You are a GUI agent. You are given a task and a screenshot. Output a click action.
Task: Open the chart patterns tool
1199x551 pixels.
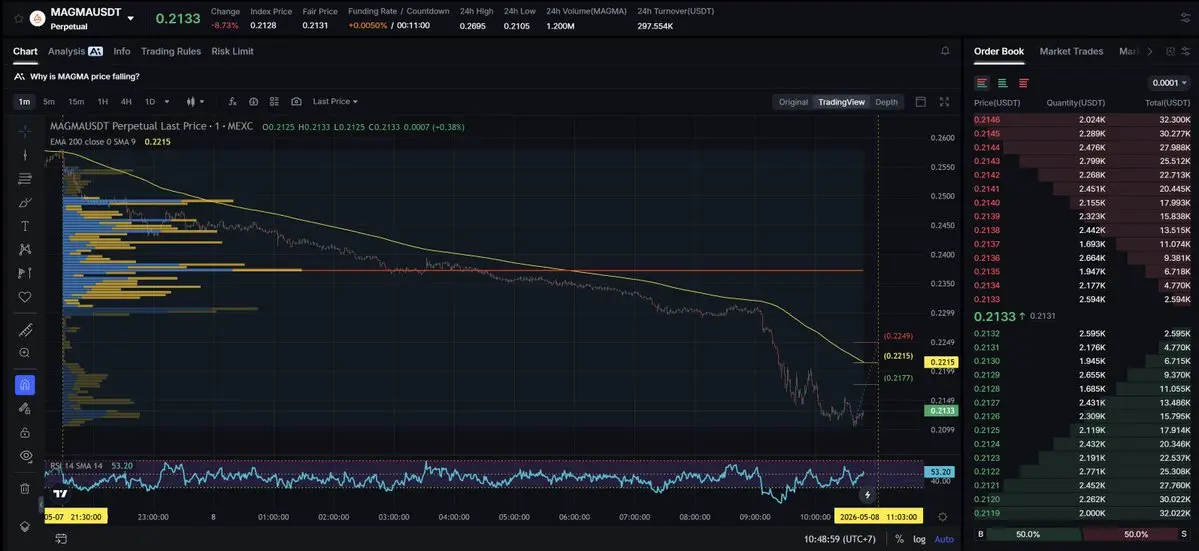pos(24,249)
